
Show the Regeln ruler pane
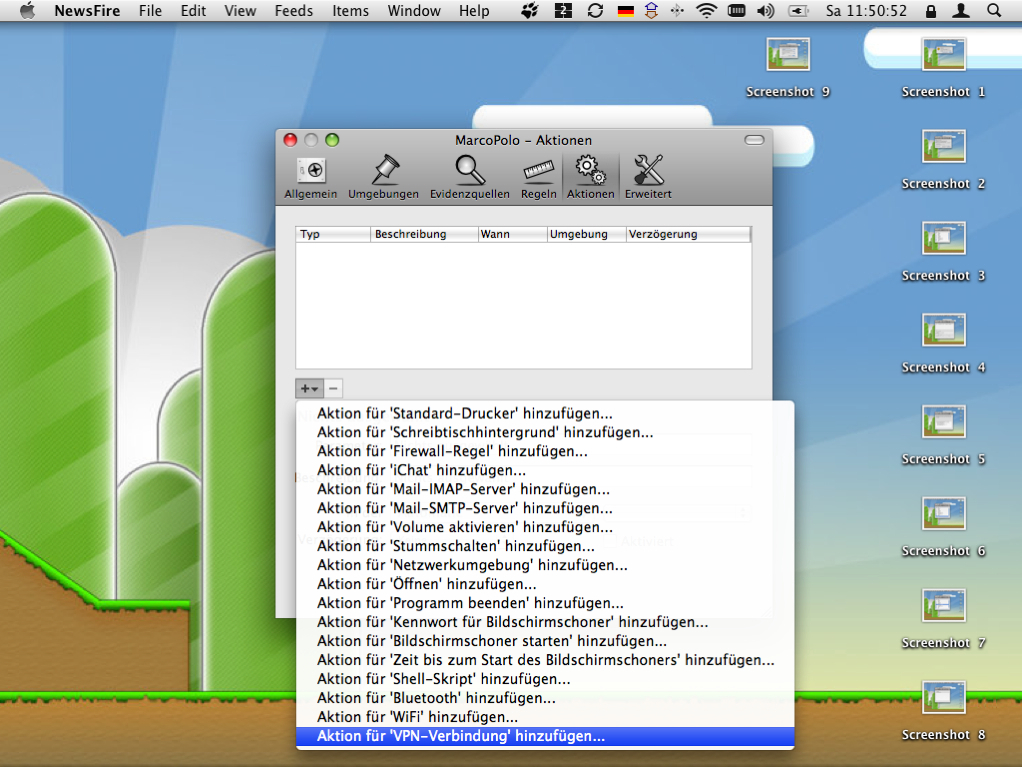tap(538, 177)
